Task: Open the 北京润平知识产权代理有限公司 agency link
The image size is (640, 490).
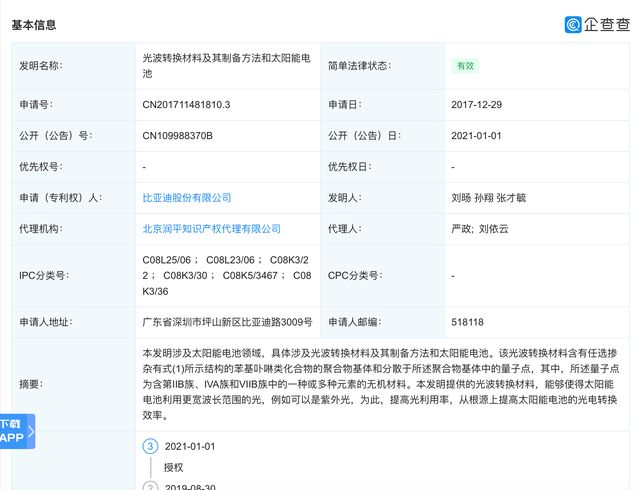Action: coord(212,229)
